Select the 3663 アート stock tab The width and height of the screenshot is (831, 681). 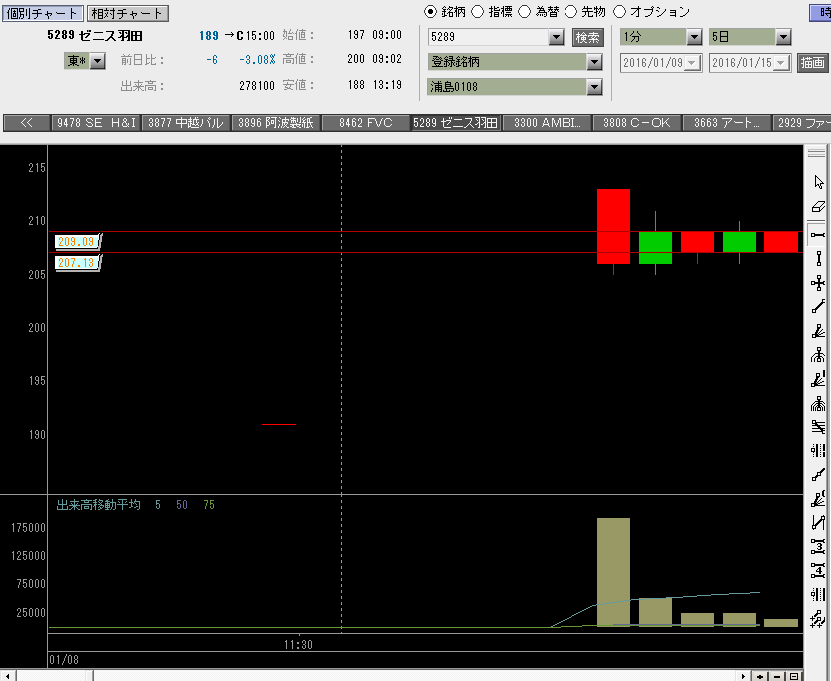point(727,123)
